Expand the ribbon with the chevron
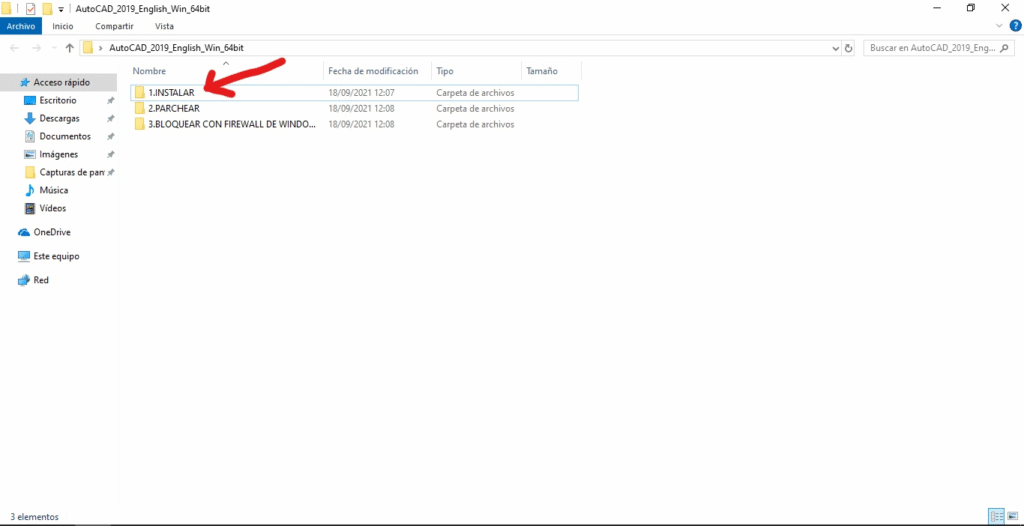Viewport: 1024px width, 526px height. (x=999, y=26)
